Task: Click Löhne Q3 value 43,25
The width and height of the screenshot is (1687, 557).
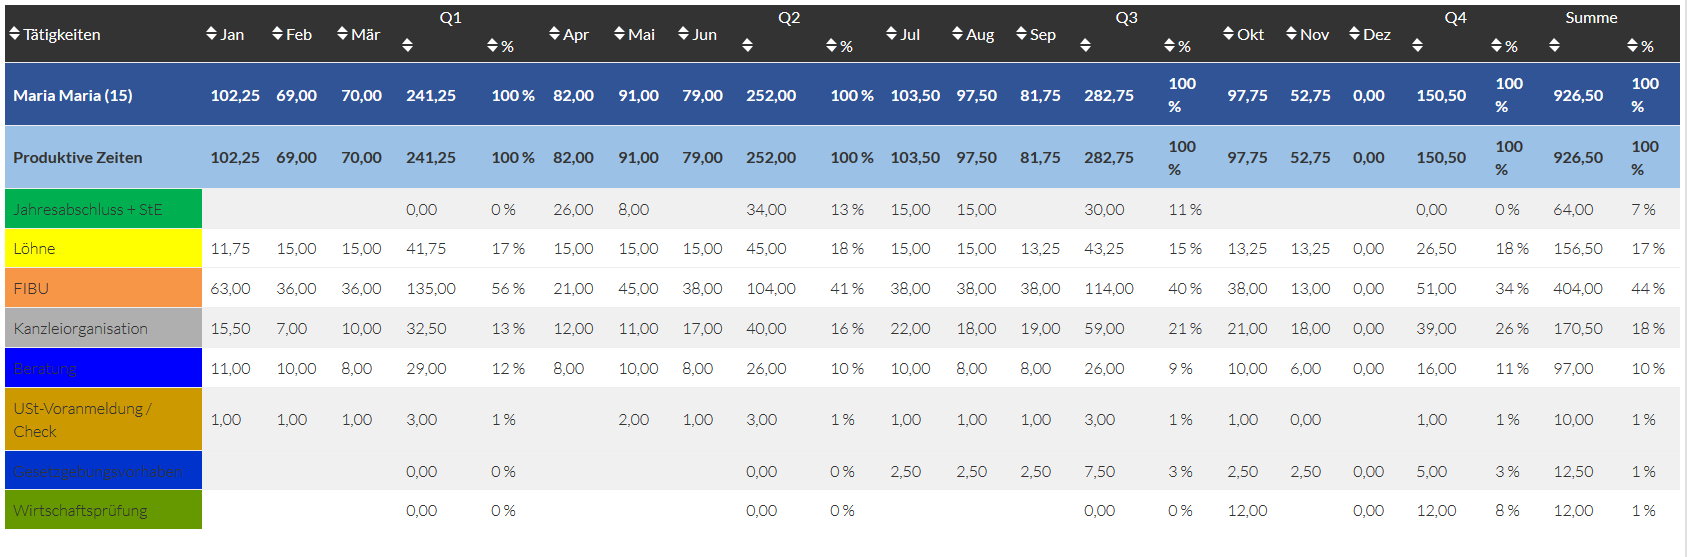Action: click(x=1104, y=248)
